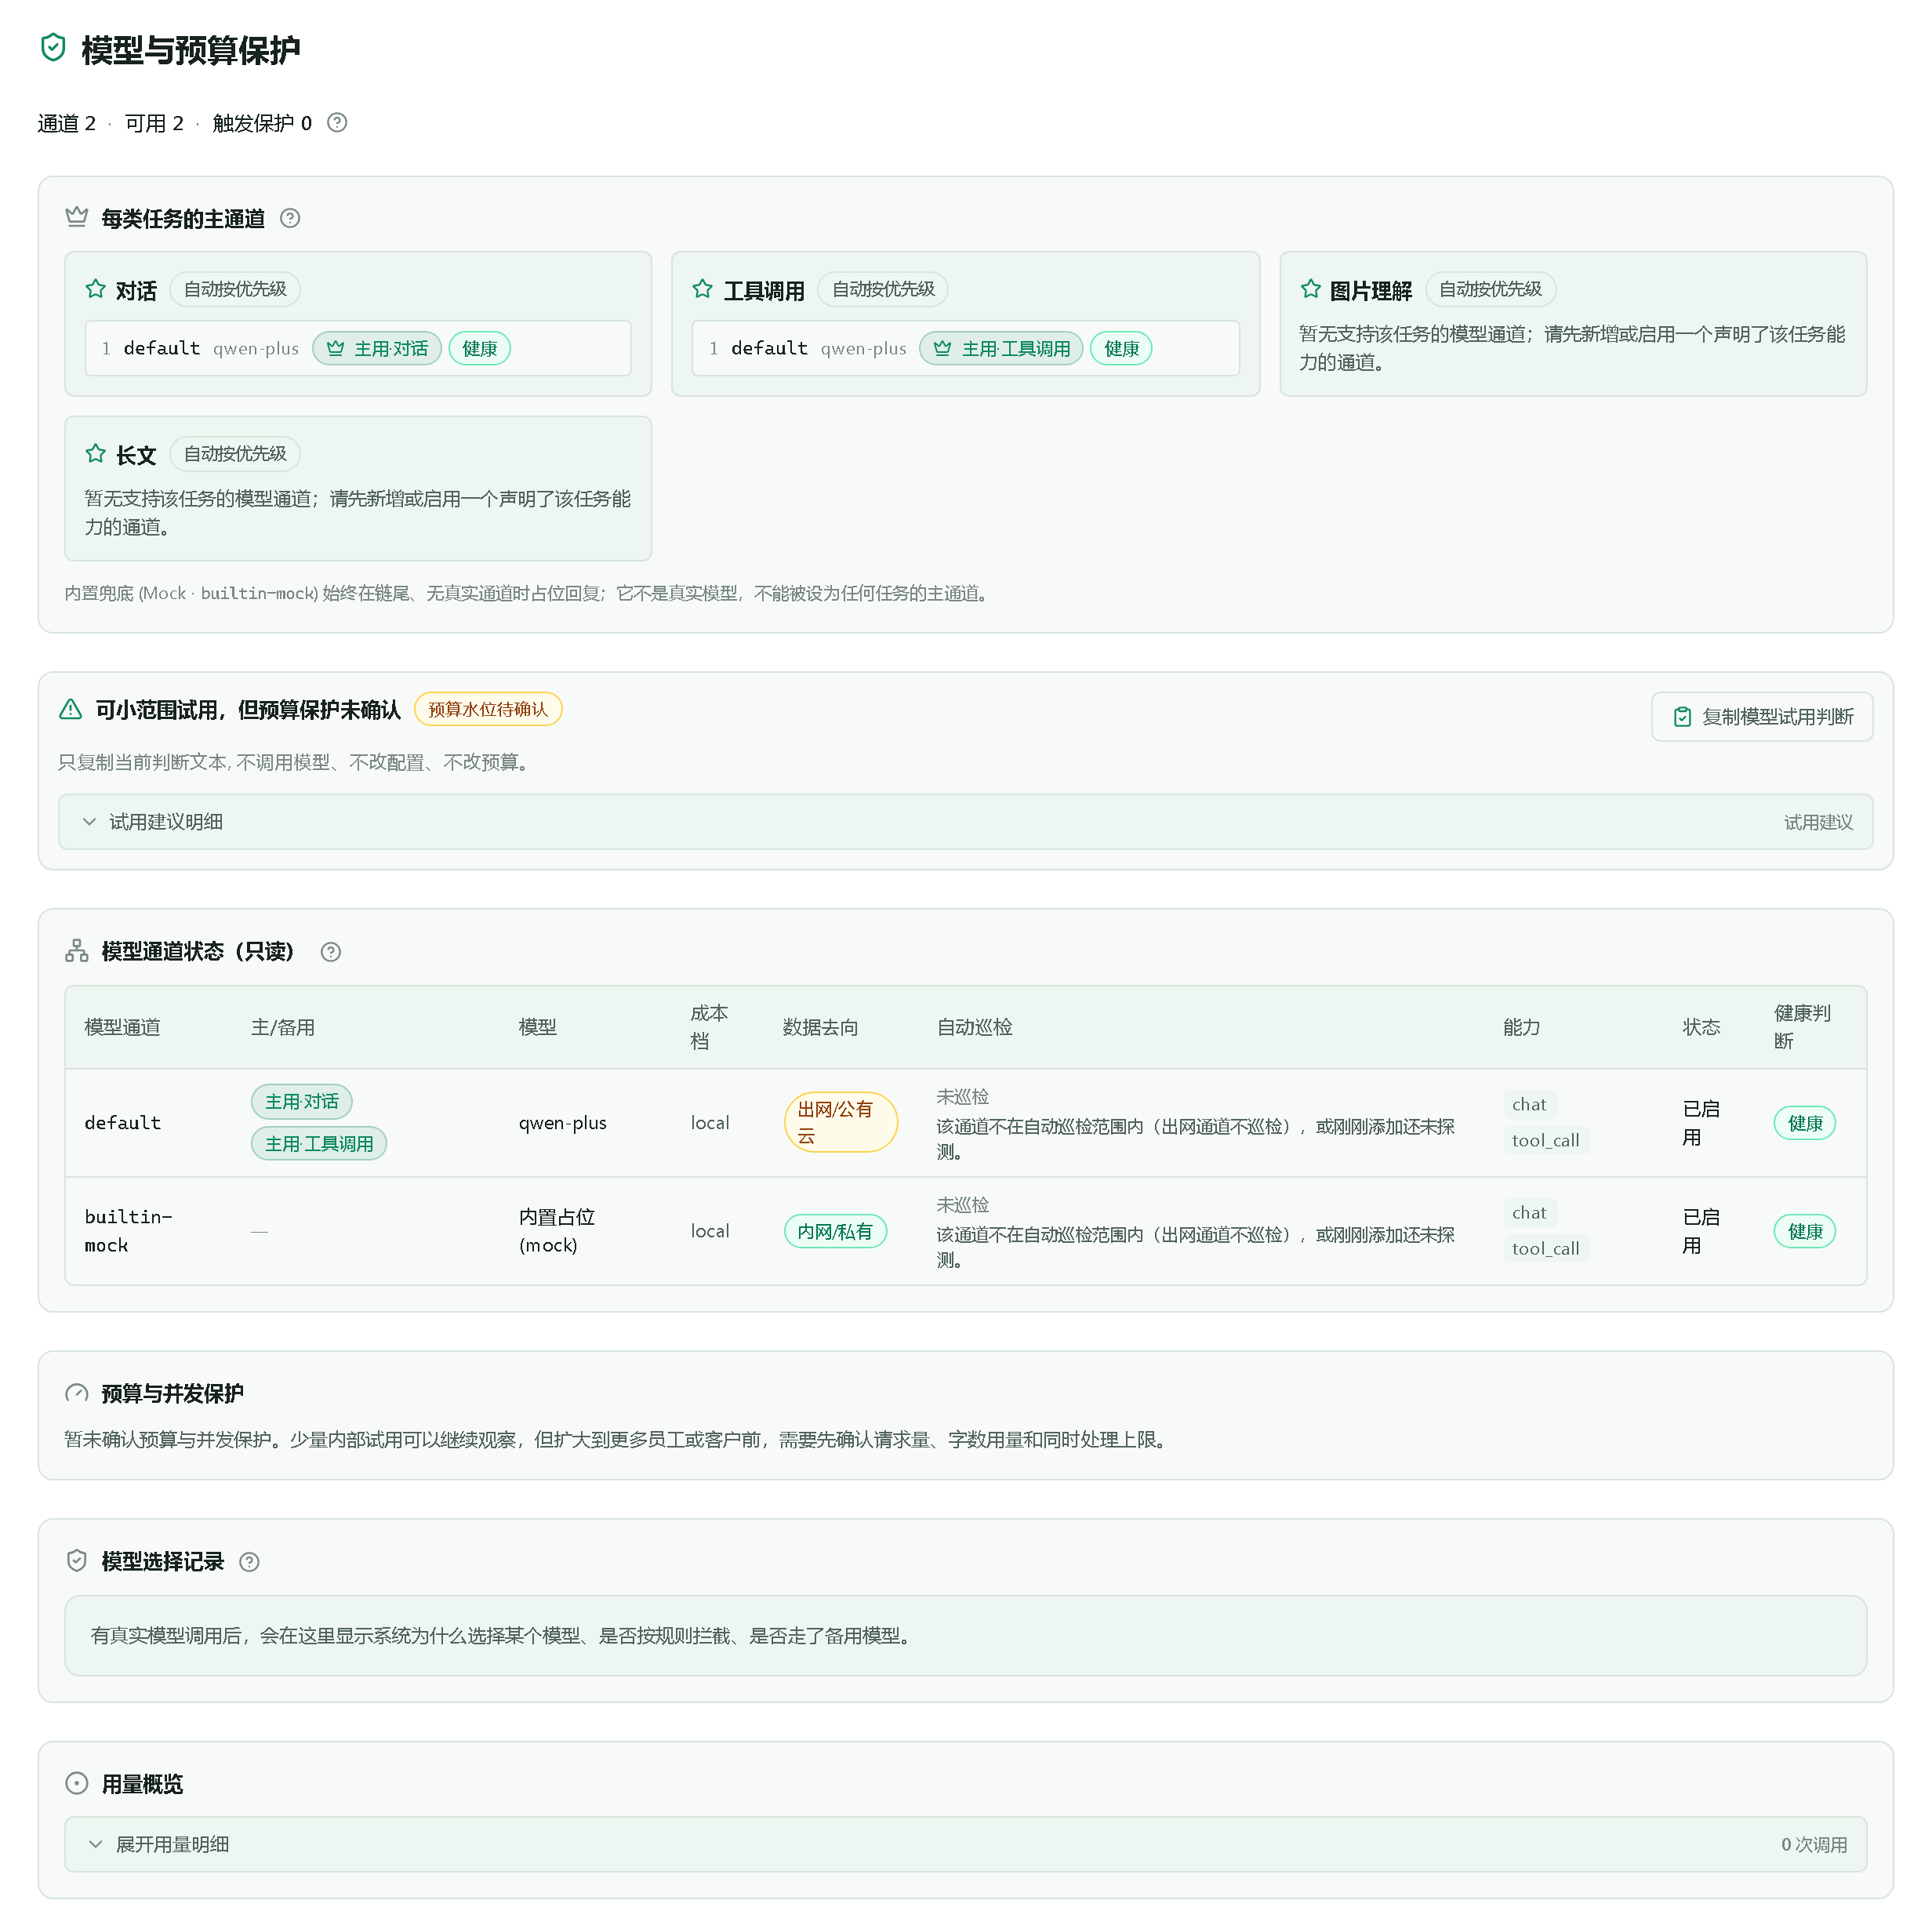The width and height of the screenshot is (1932, 1918).
Task: Click 健康 badge in default table row
Action: pyautogui.click(x=1805, y=1123)
